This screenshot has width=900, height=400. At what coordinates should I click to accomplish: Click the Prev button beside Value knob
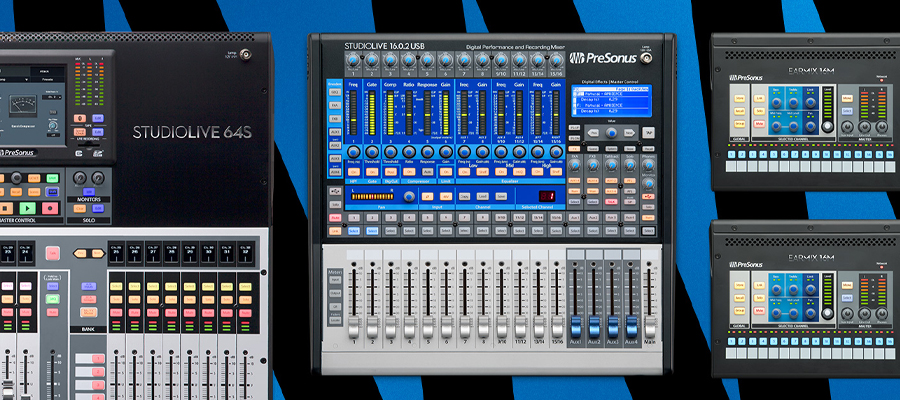pyautogui.click(x=593, y=133)
